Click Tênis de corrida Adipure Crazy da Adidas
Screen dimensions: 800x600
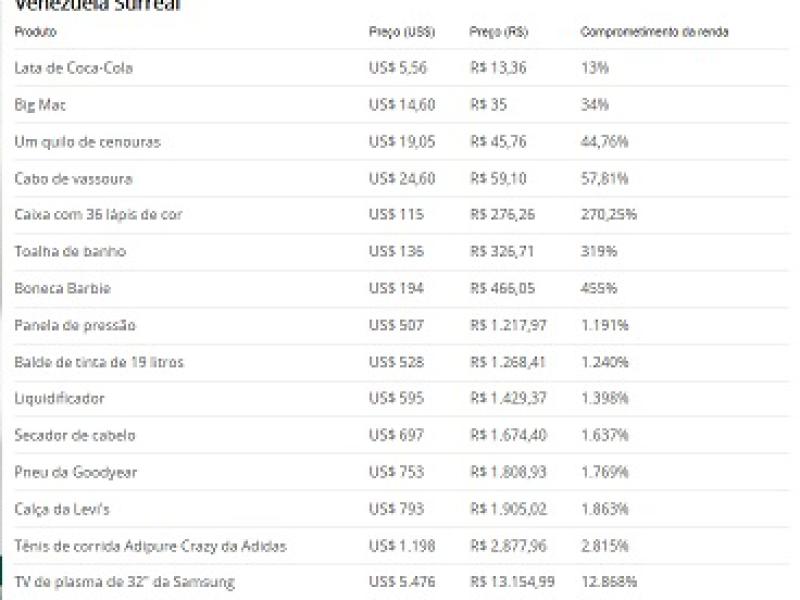150,546
